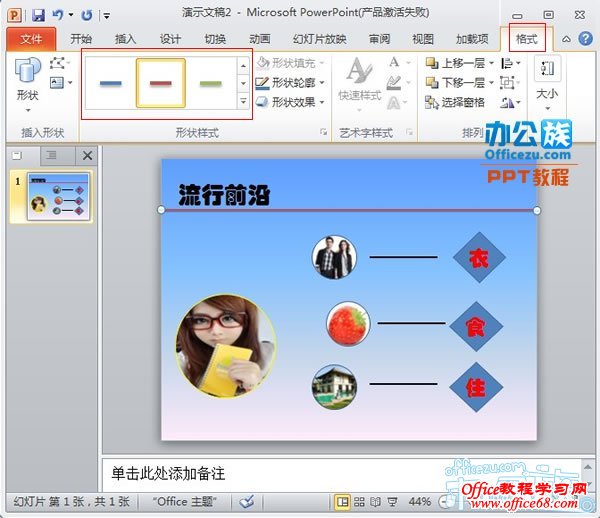
Task: Click the Save icon in quick access toolbar
Action: tap(38, 15)
